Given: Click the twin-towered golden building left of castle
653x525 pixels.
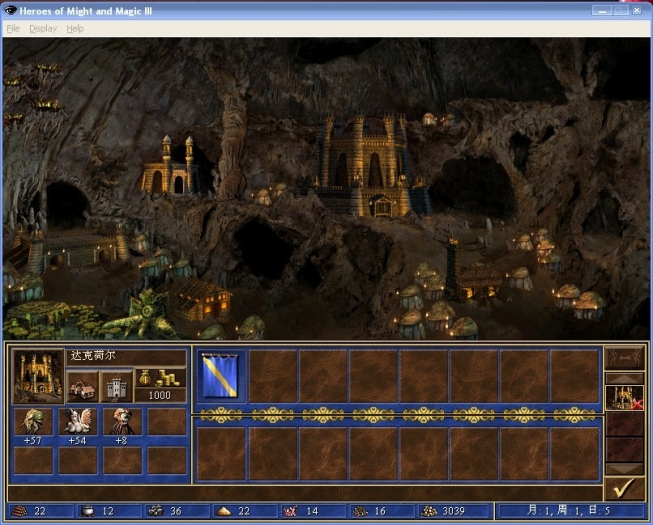Looking at the screenshot, I should point(172,167).
